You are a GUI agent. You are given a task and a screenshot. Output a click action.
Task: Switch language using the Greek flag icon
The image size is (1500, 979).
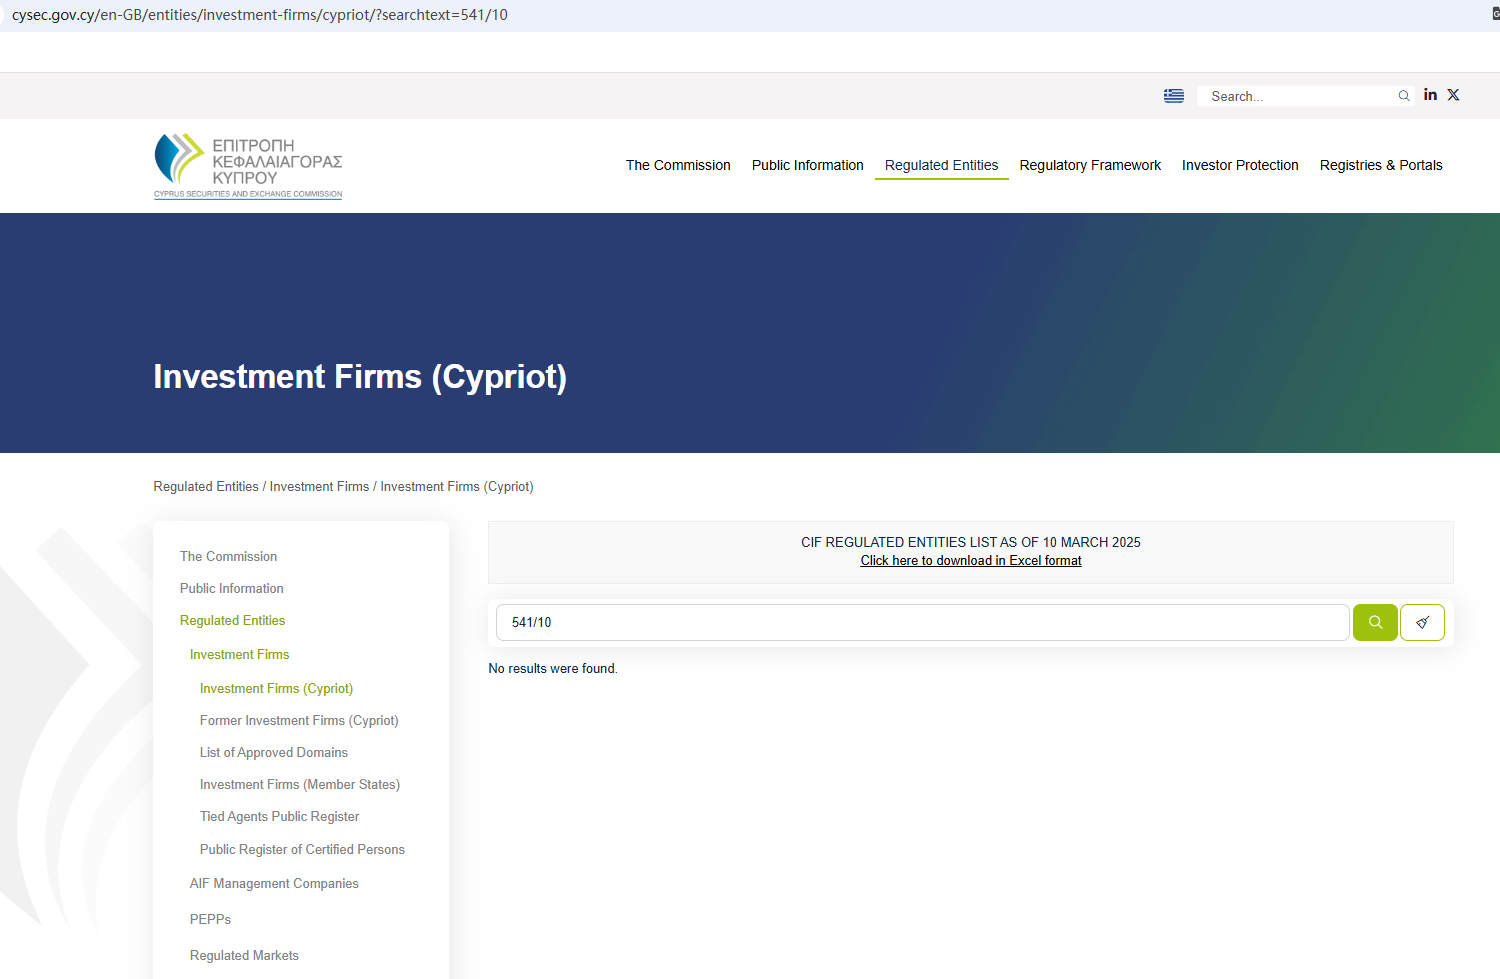tap(1173, 96)
